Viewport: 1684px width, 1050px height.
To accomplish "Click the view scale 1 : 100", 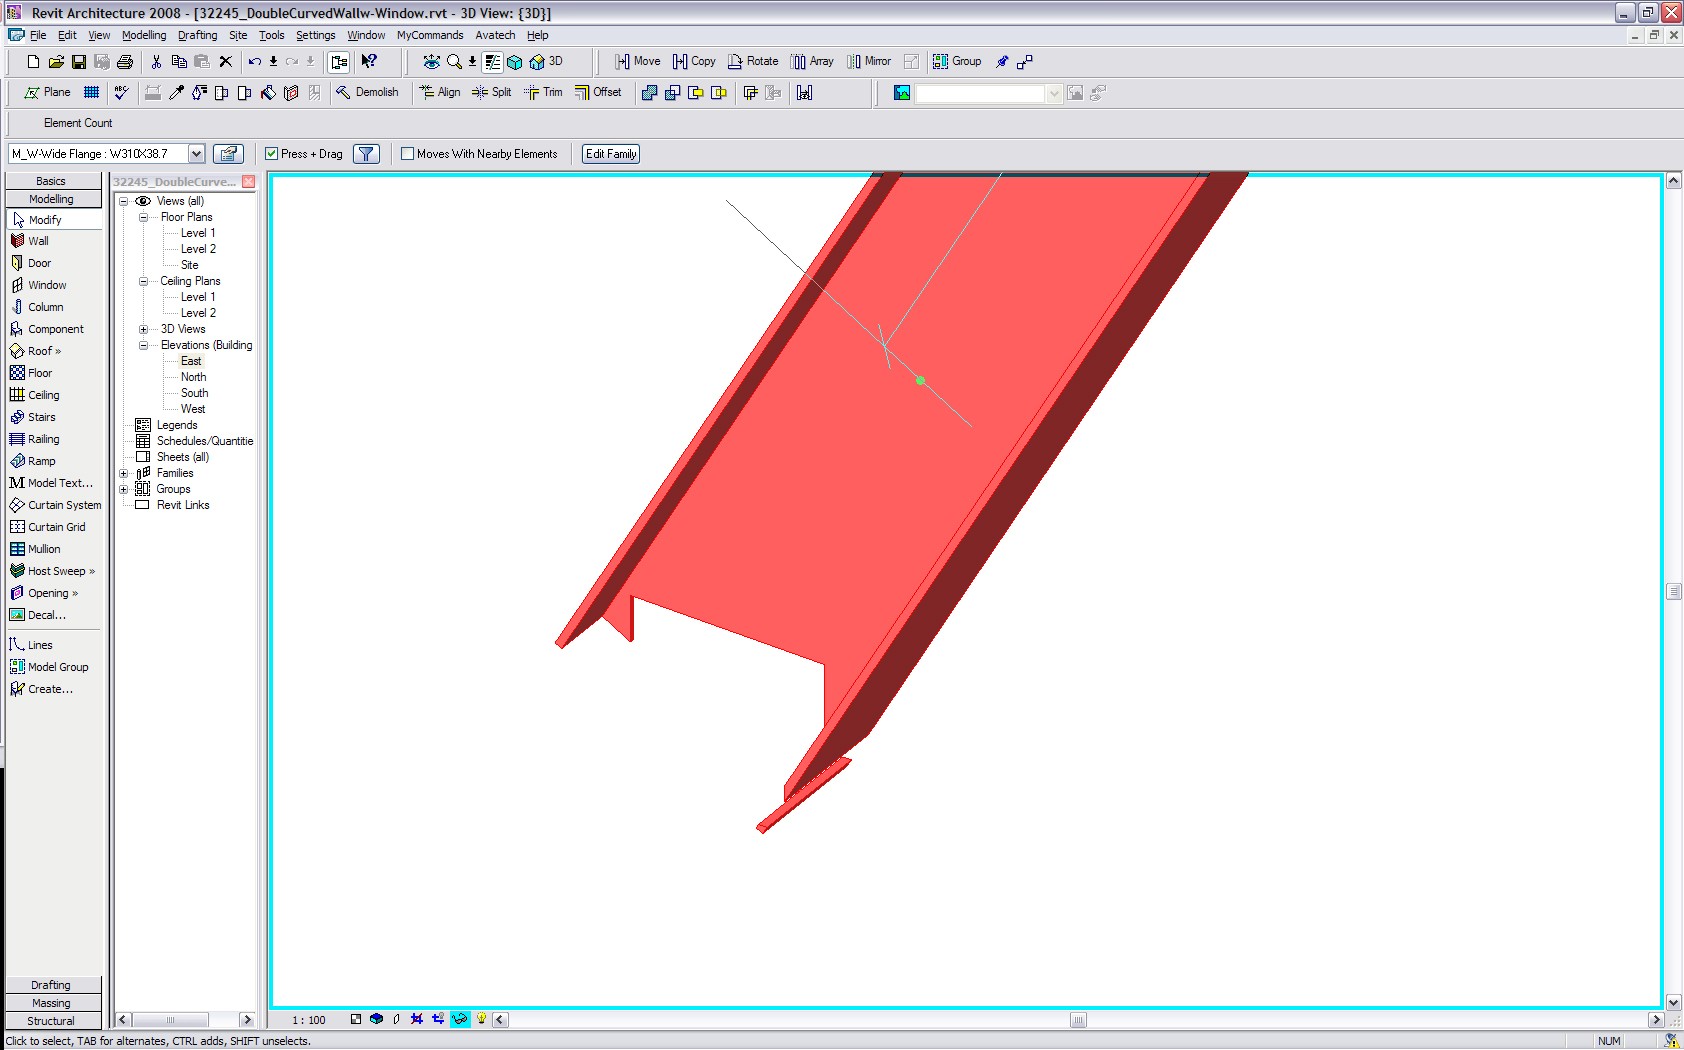I will point(309,1020).
